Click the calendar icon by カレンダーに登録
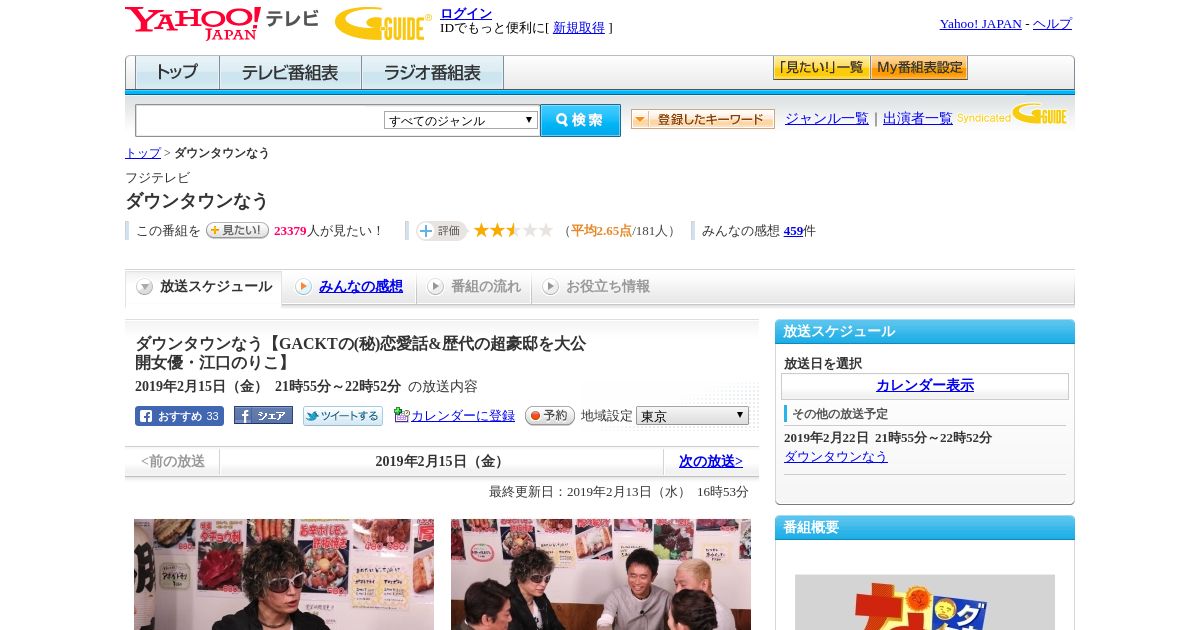1200x630 pixels. click(401, 415)
